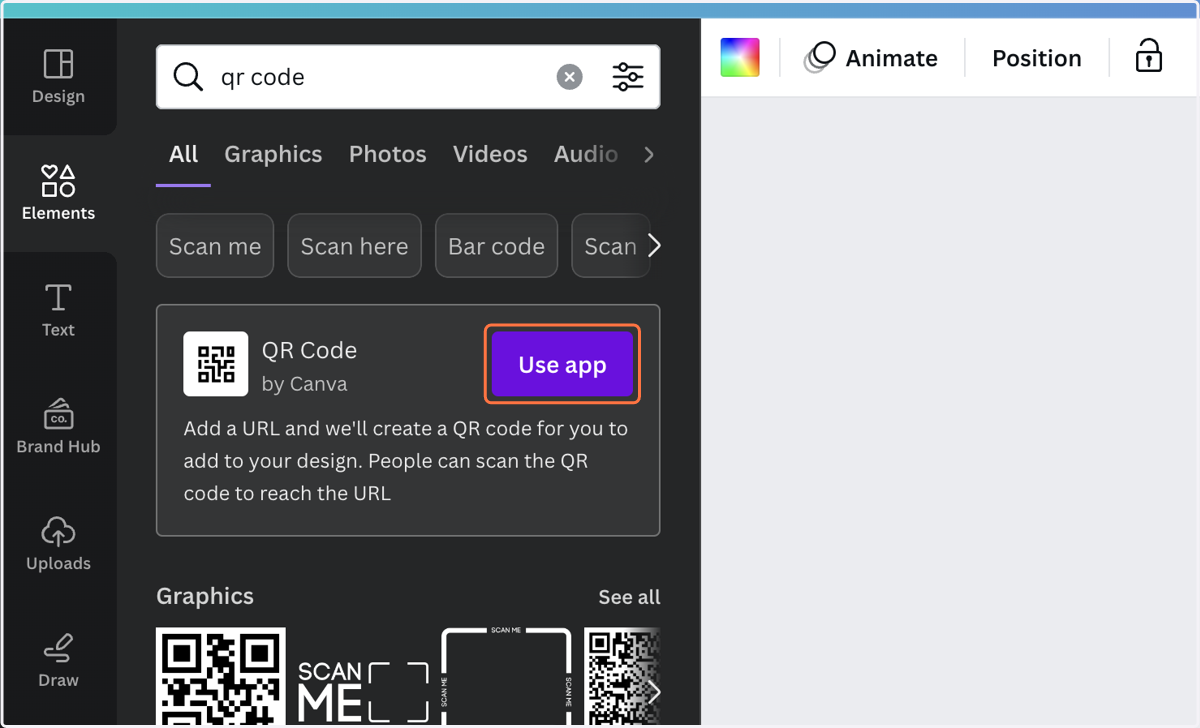Select the Scan here suggestion chip
This screenshot has width=1200, height=728.
pos(354,246)
